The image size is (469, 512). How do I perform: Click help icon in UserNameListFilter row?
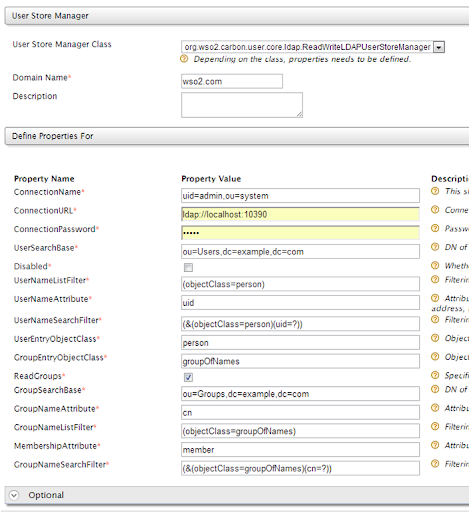[x=435, y=280]
